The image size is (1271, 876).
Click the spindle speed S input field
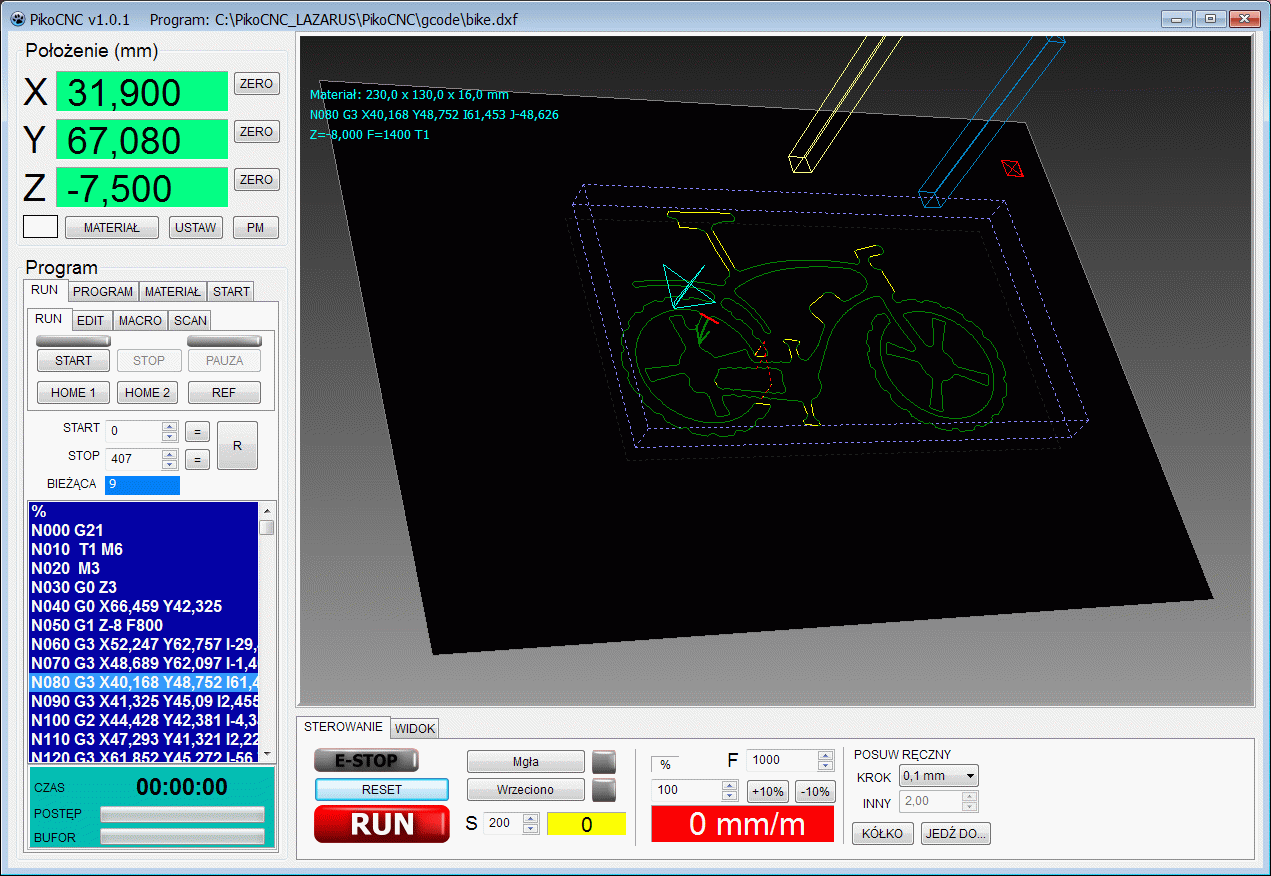[x=503, y=824]
